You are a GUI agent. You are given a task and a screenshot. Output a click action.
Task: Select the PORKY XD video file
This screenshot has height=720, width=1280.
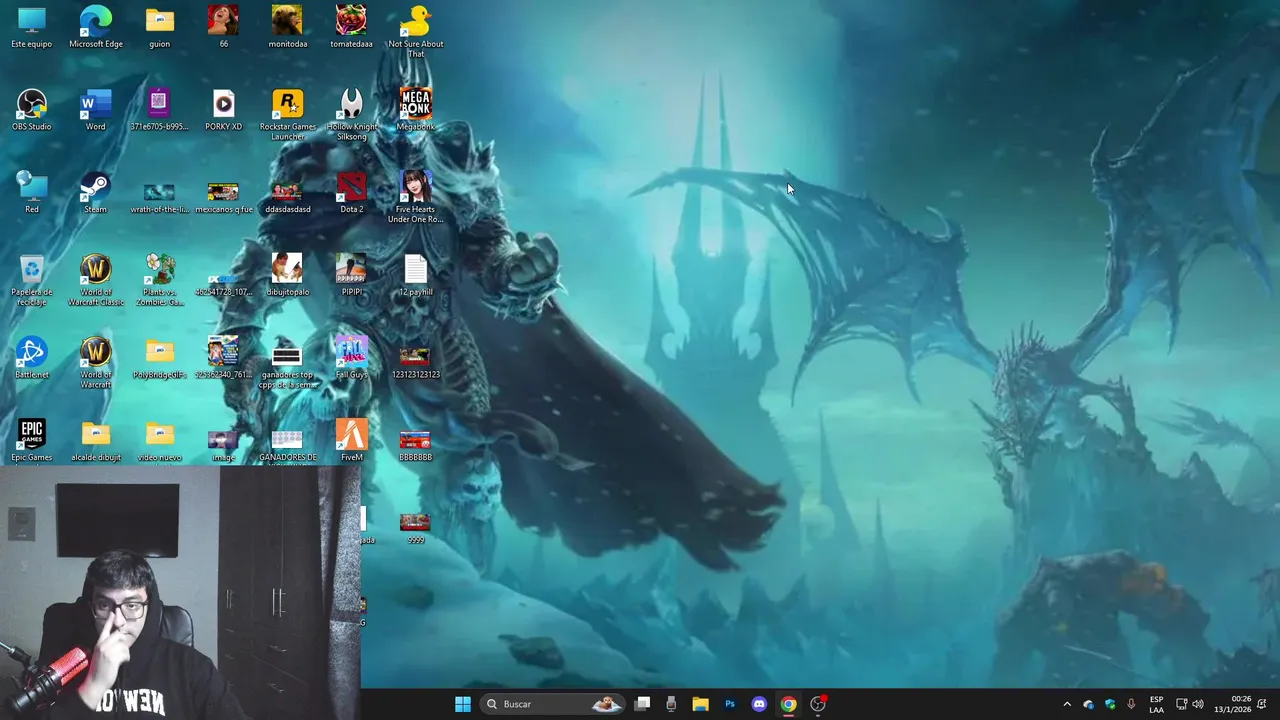[223, 110]
